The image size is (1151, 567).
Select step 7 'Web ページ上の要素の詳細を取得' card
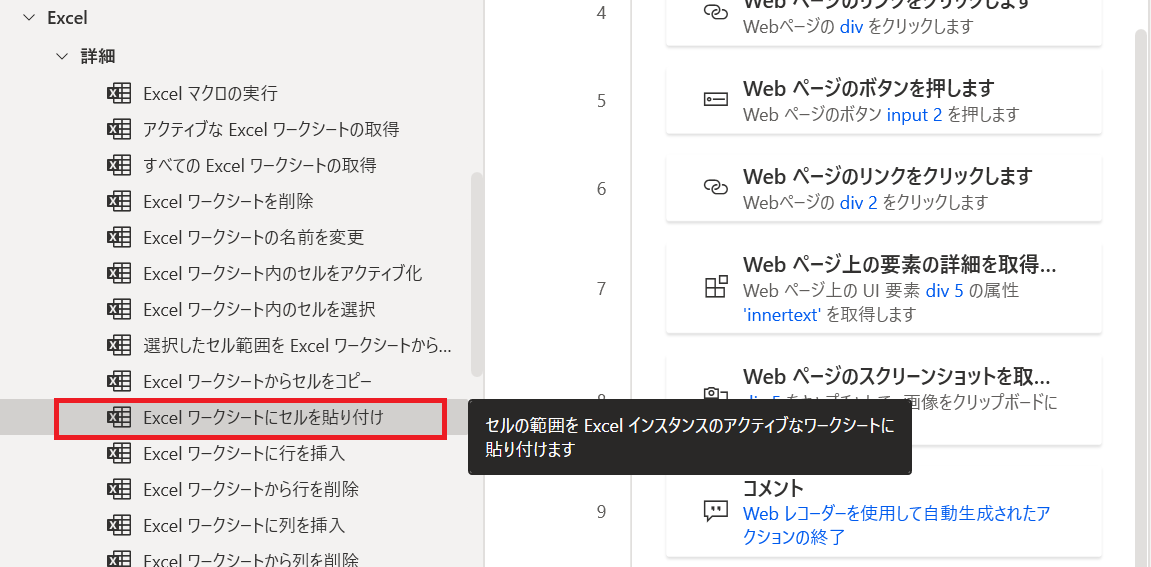[x=884, y=288]
